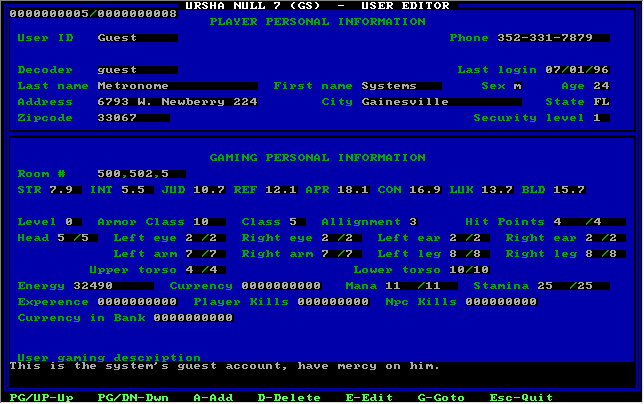Click the Security level field
Screen dimensions: 644x404
(x=601, y=118)
